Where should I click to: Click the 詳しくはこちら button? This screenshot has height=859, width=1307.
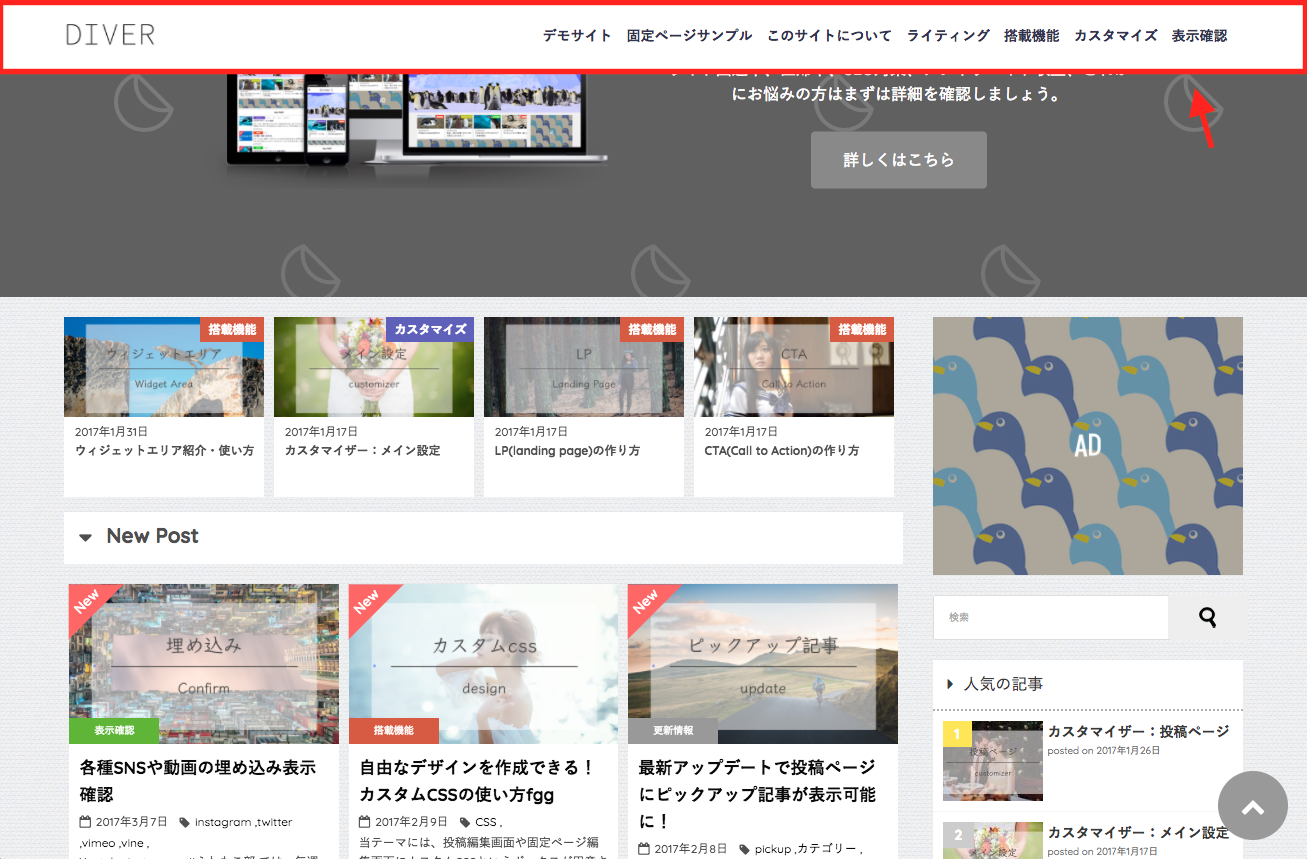click(x=899, y=160)
